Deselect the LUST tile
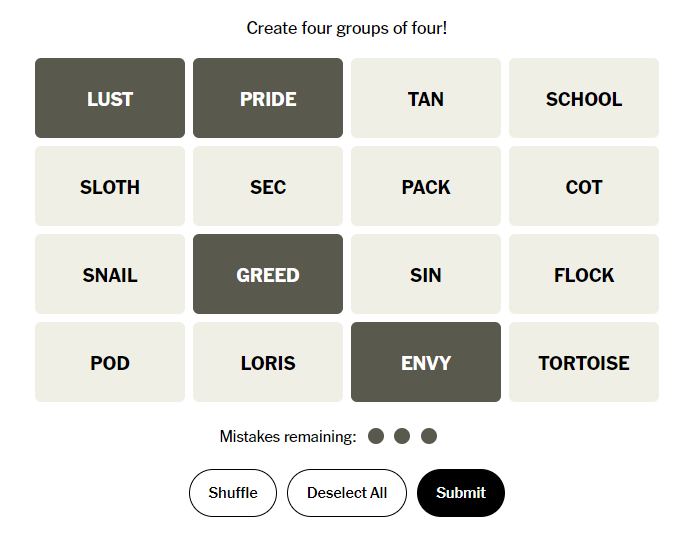The height and width of the screenshot is (541, 692). click(x=110, y=98)
